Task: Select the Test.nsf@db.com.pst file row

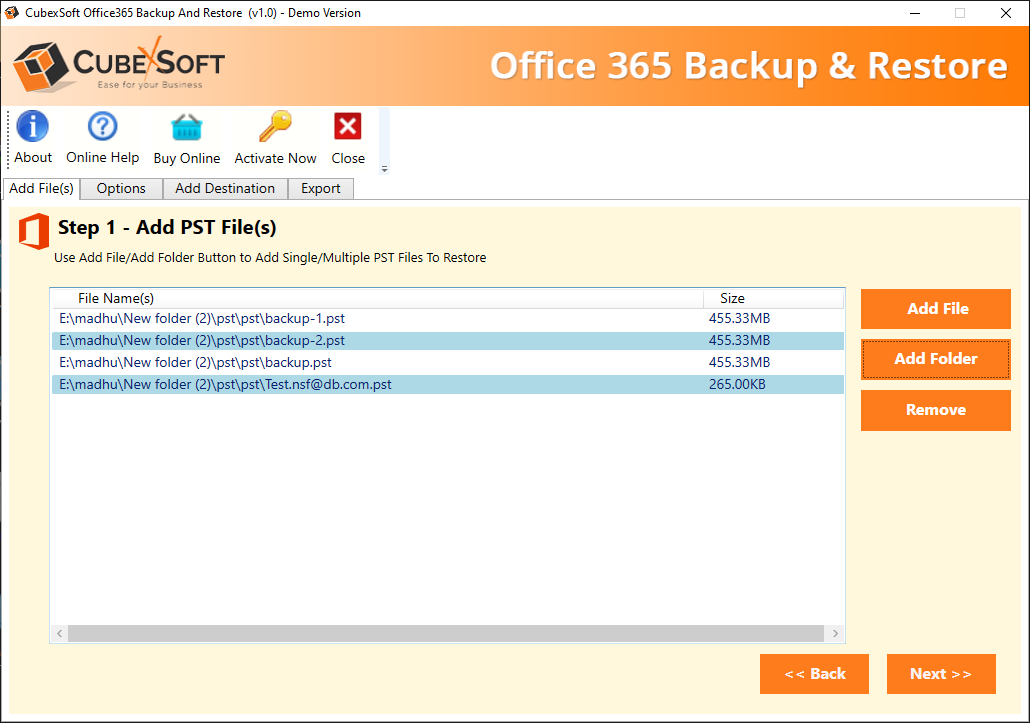Action: (448, 385)
